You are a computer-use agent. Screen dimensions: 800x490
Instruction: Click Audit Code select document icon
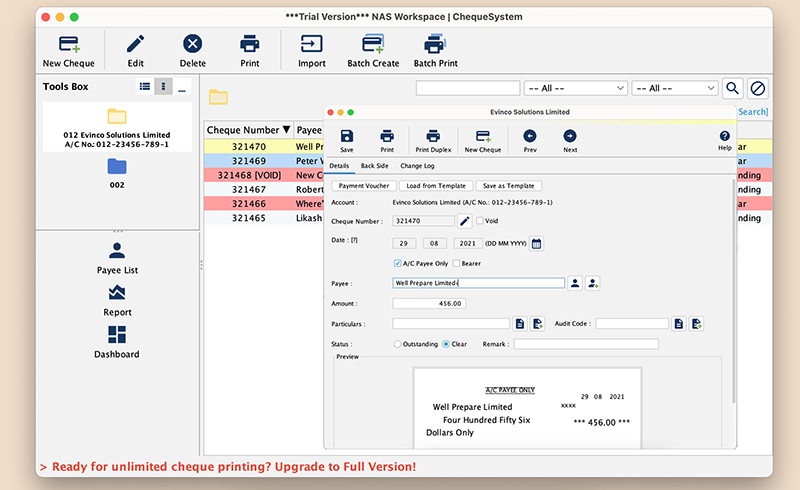point(679,324)
